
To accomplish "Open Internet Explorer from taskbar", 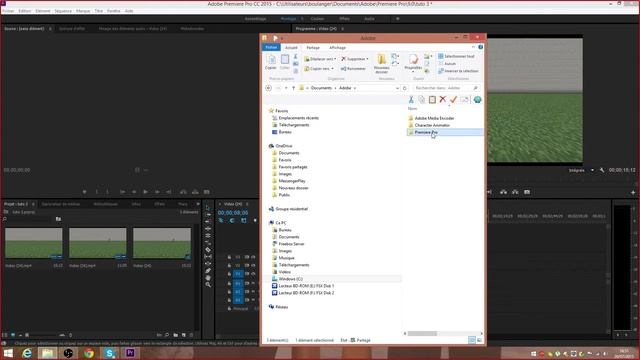I will (27, 353).
